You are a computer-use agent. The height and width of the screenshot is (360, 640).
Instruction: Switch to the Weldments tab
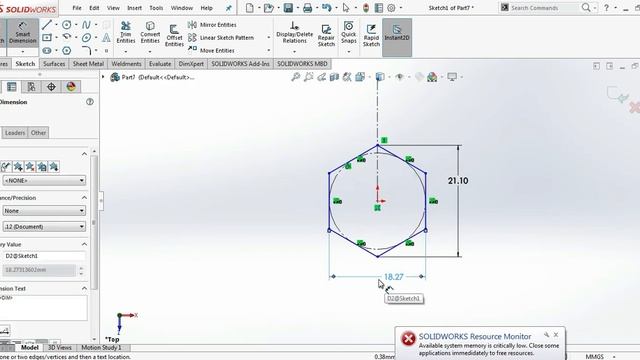click(x=126, y=64)
